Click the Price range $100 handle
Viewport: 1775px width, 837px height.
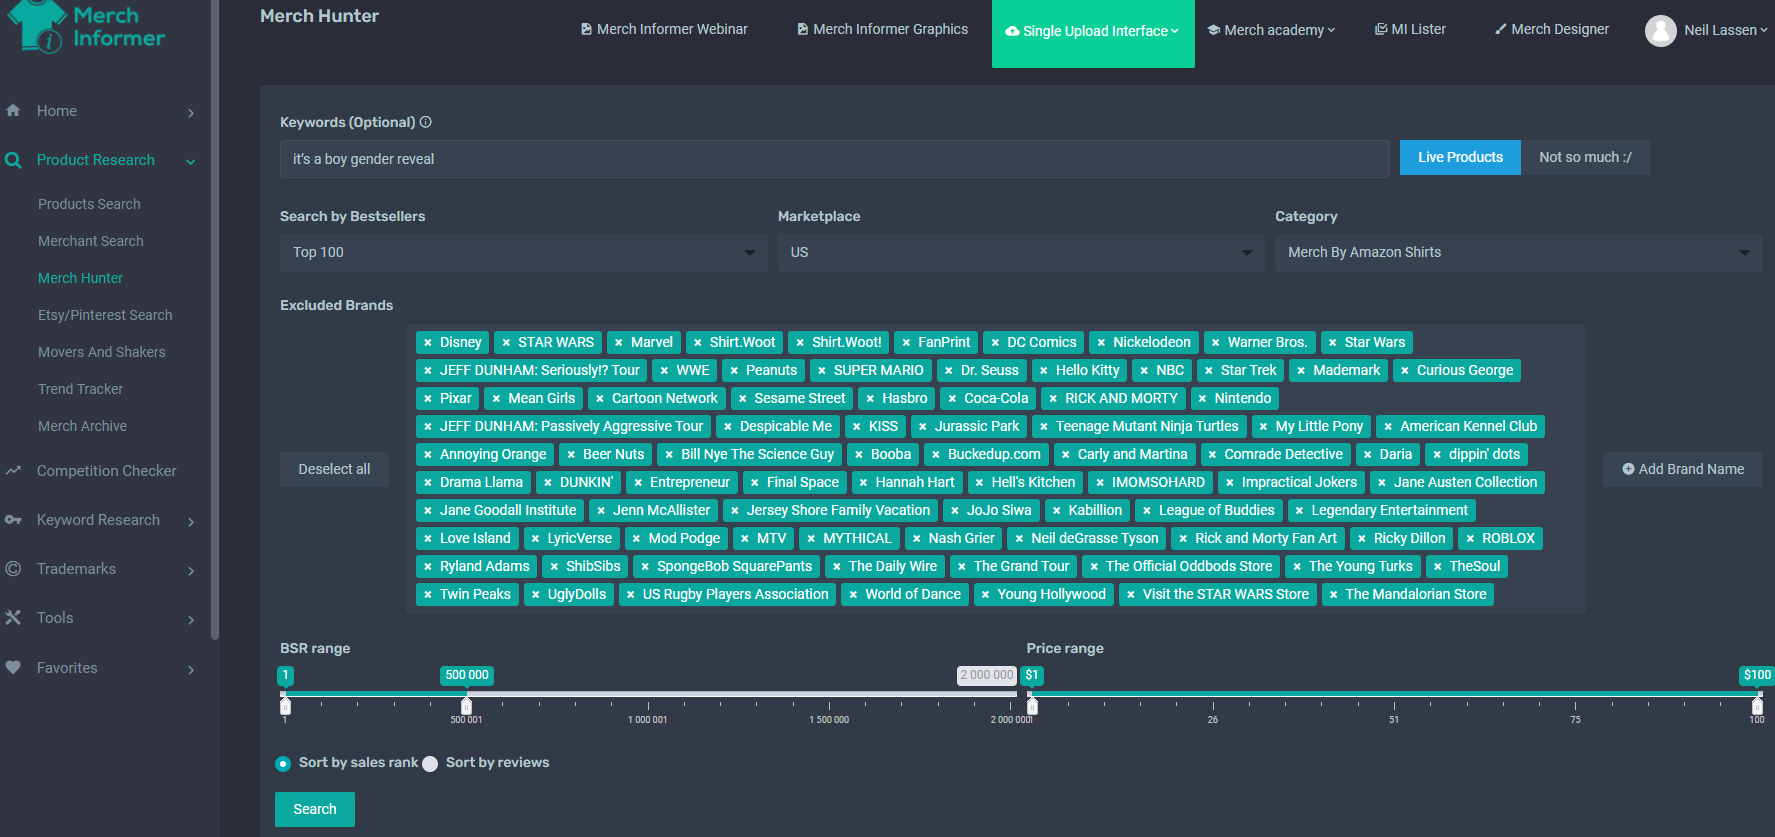(x=1757, y=705)
